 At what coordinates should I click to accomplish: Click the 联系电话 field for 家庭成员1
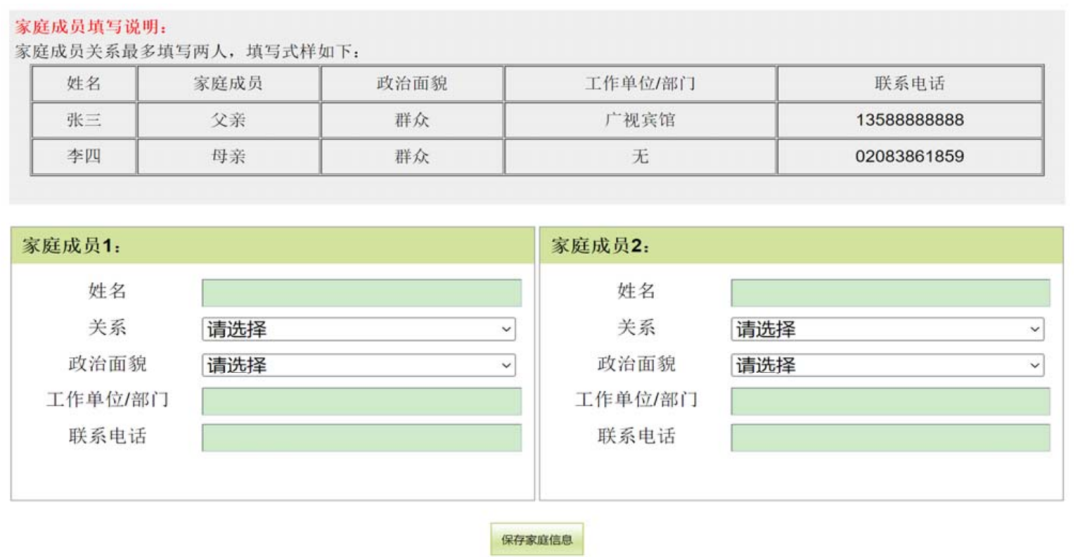(x=362, y=438)
